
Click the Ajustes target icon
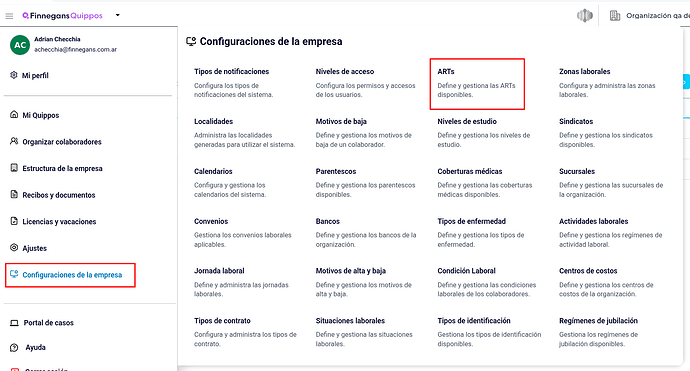tap(14, 247)
